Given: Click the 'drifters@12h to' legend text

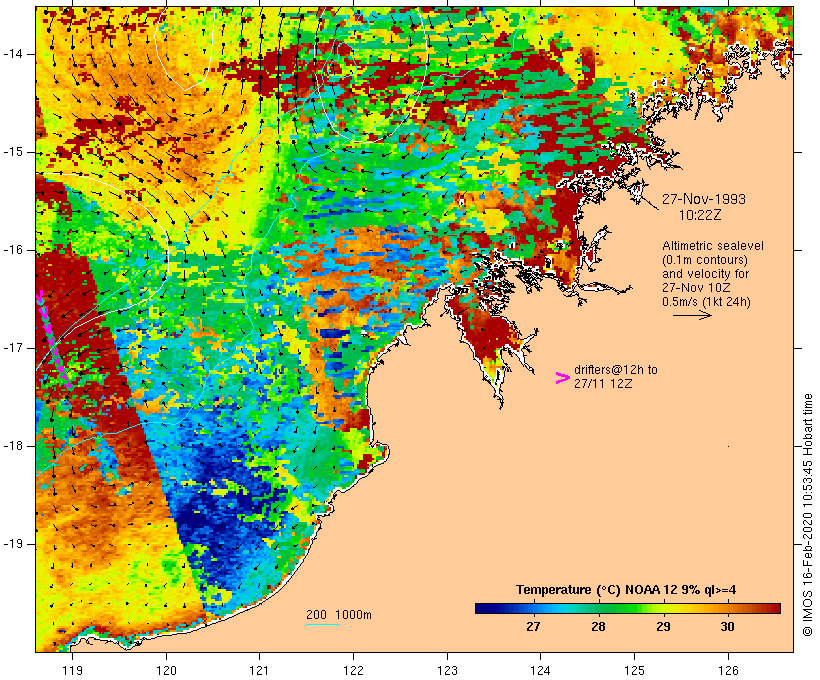Looking at the screenshot, I should pos(616,370).
